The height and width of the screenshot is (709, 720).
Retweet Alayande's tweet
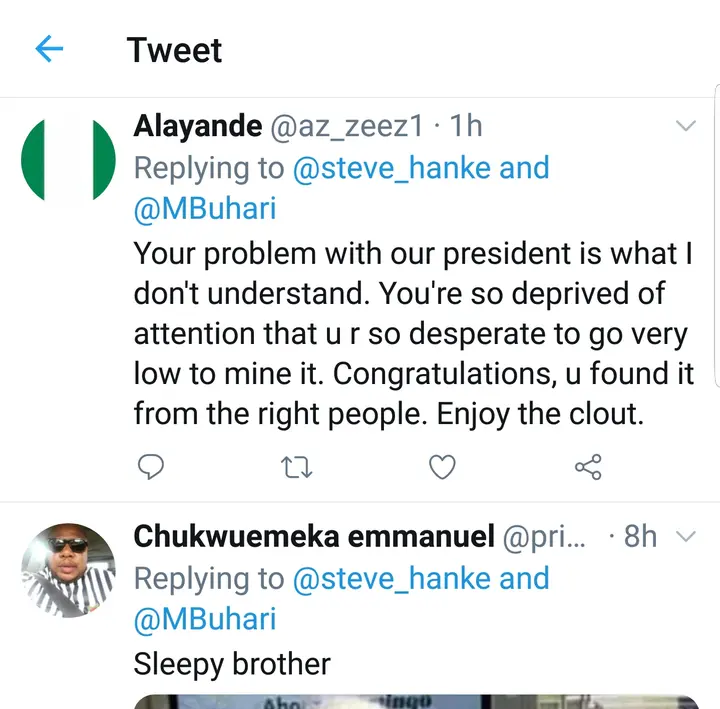click(296, 466)
